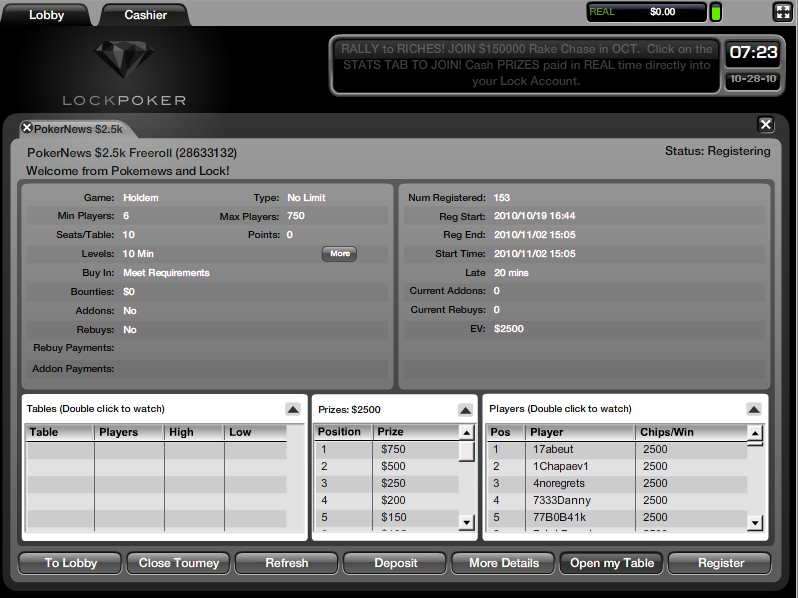The height and width of the screenshot is (598, 798).
Task: Click the Players list scroll-down arrow
Action: click(x=755, y=522)
